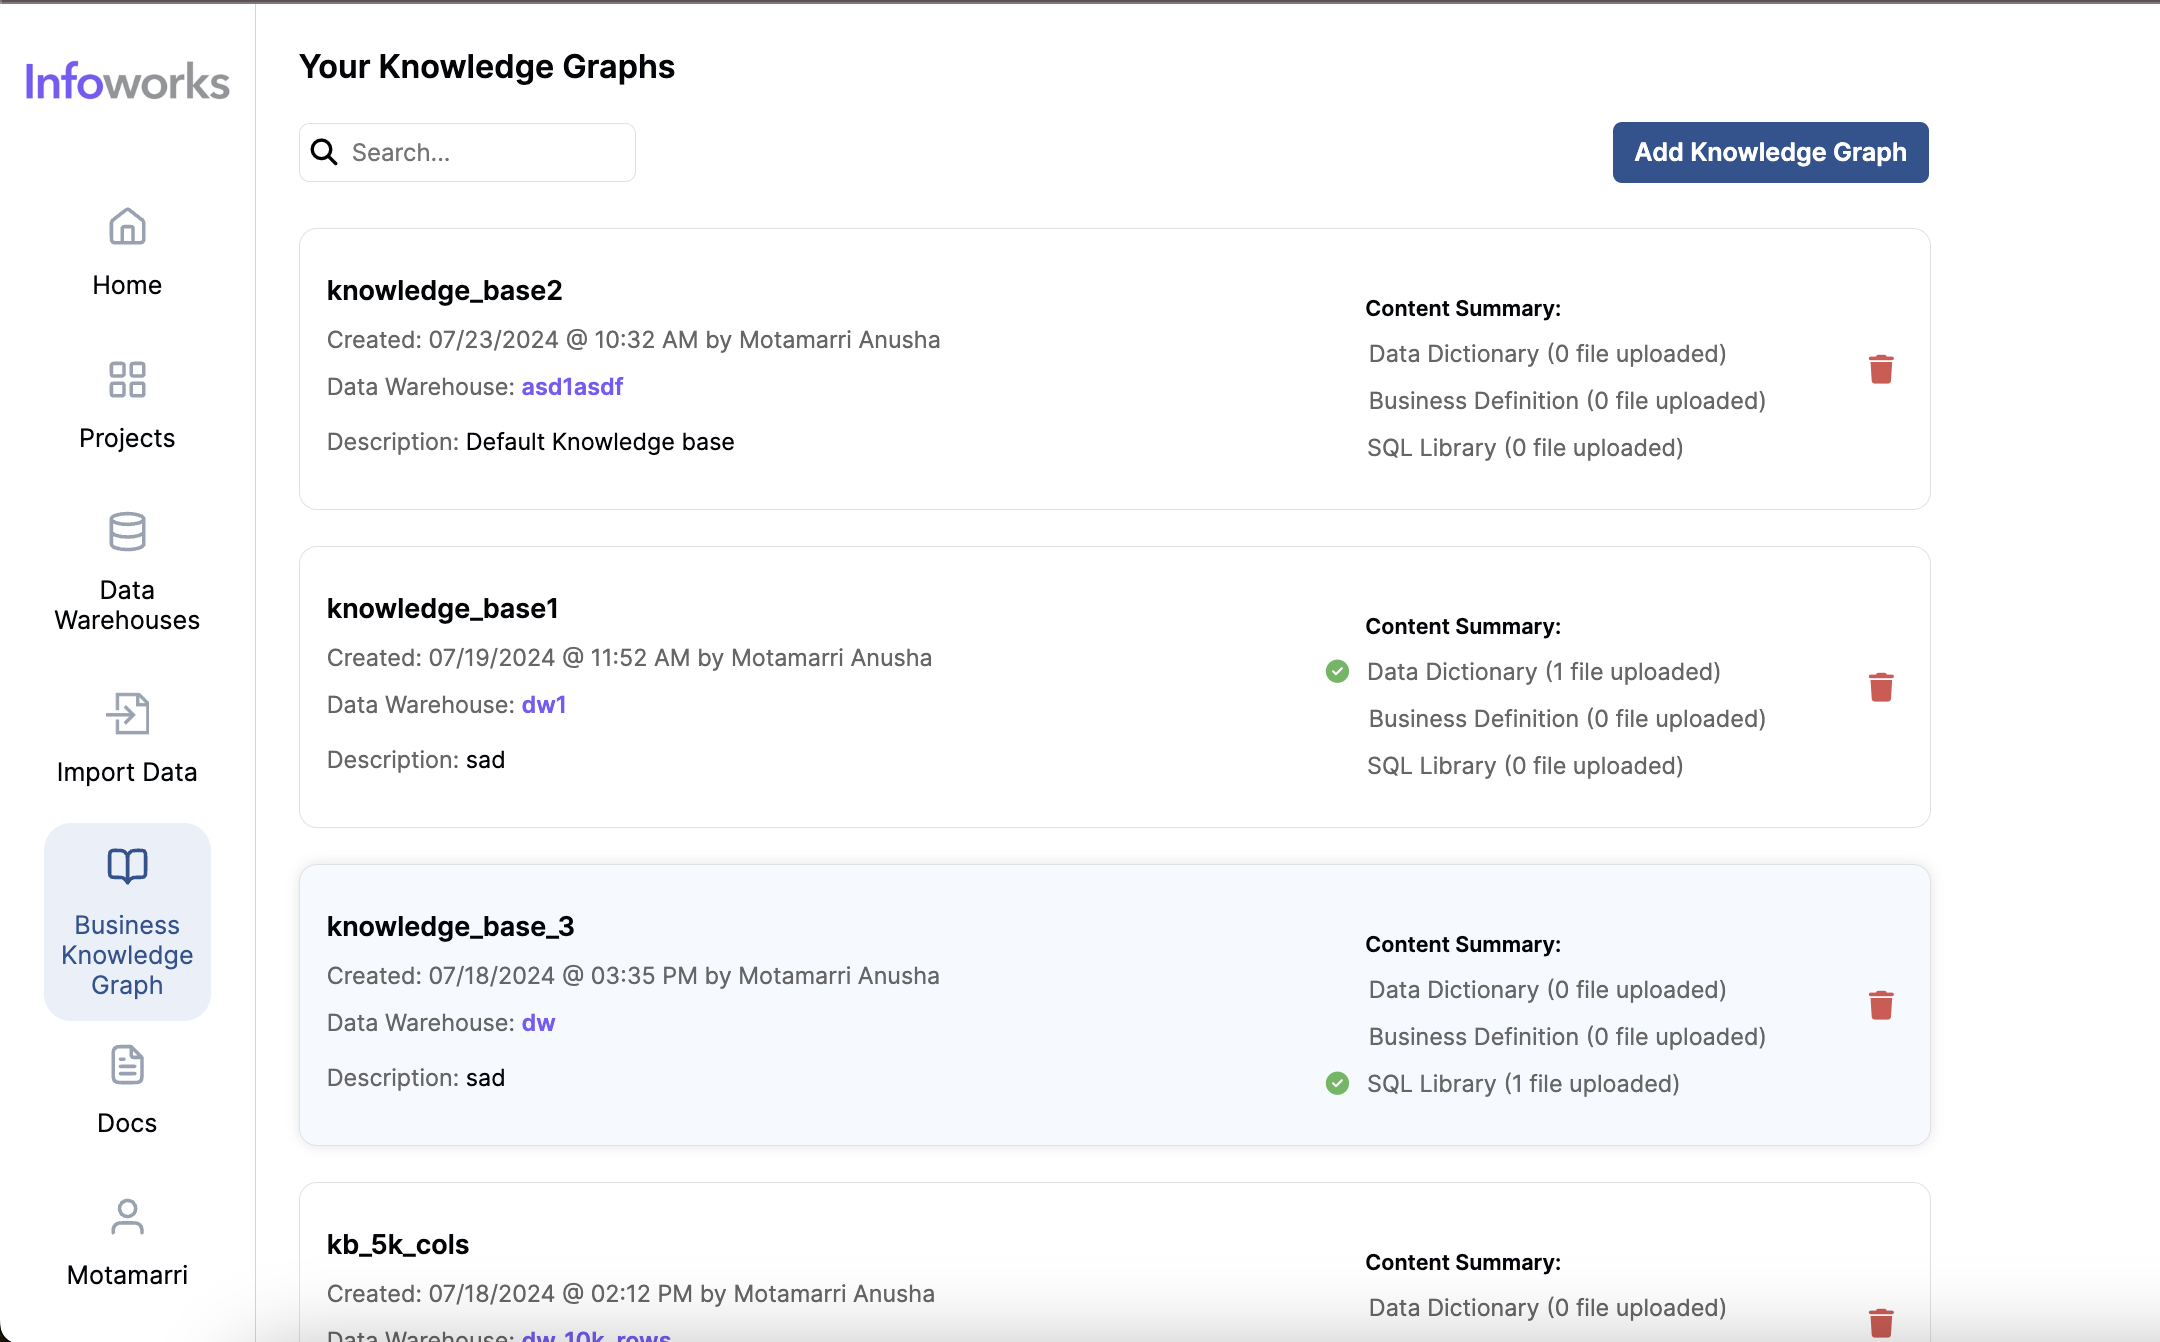The width and height of the screenshot is (2160, 1342).
Task: Click Created 07/18/2024 @ 03:35 PM line
Action: pos(633,976)
